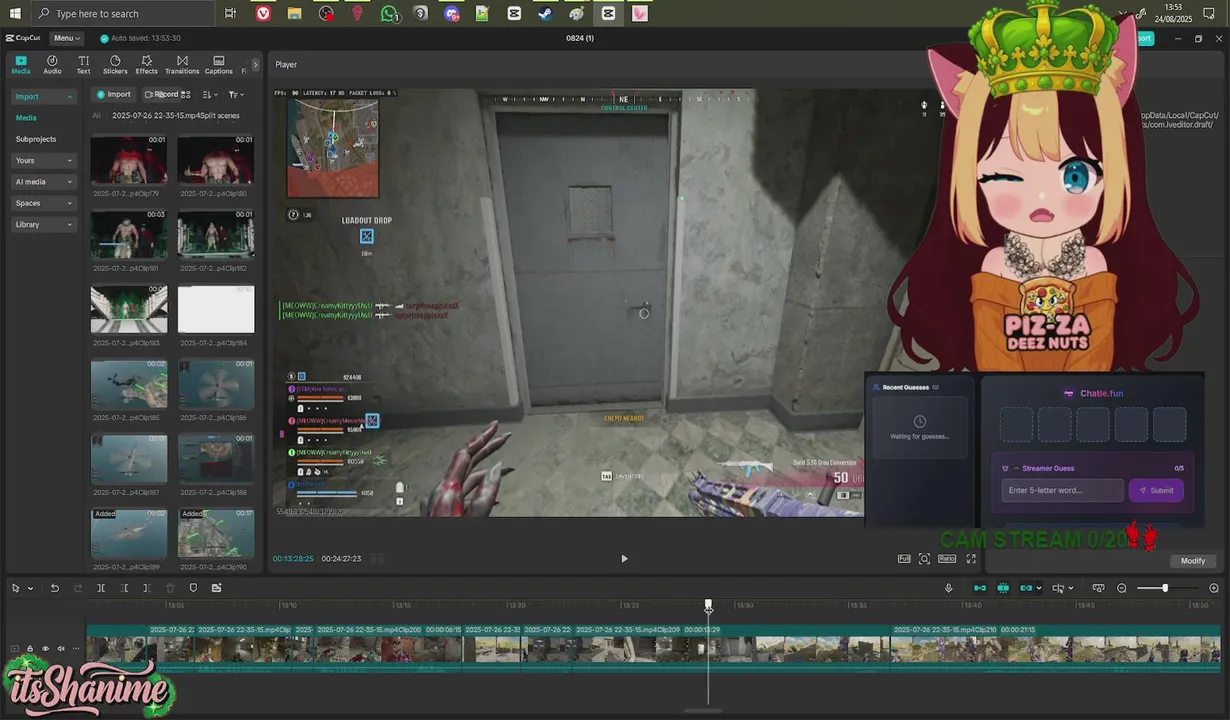Open linkage options dropdown arrow
The image size is (1230, 720).
(1039, 588)
